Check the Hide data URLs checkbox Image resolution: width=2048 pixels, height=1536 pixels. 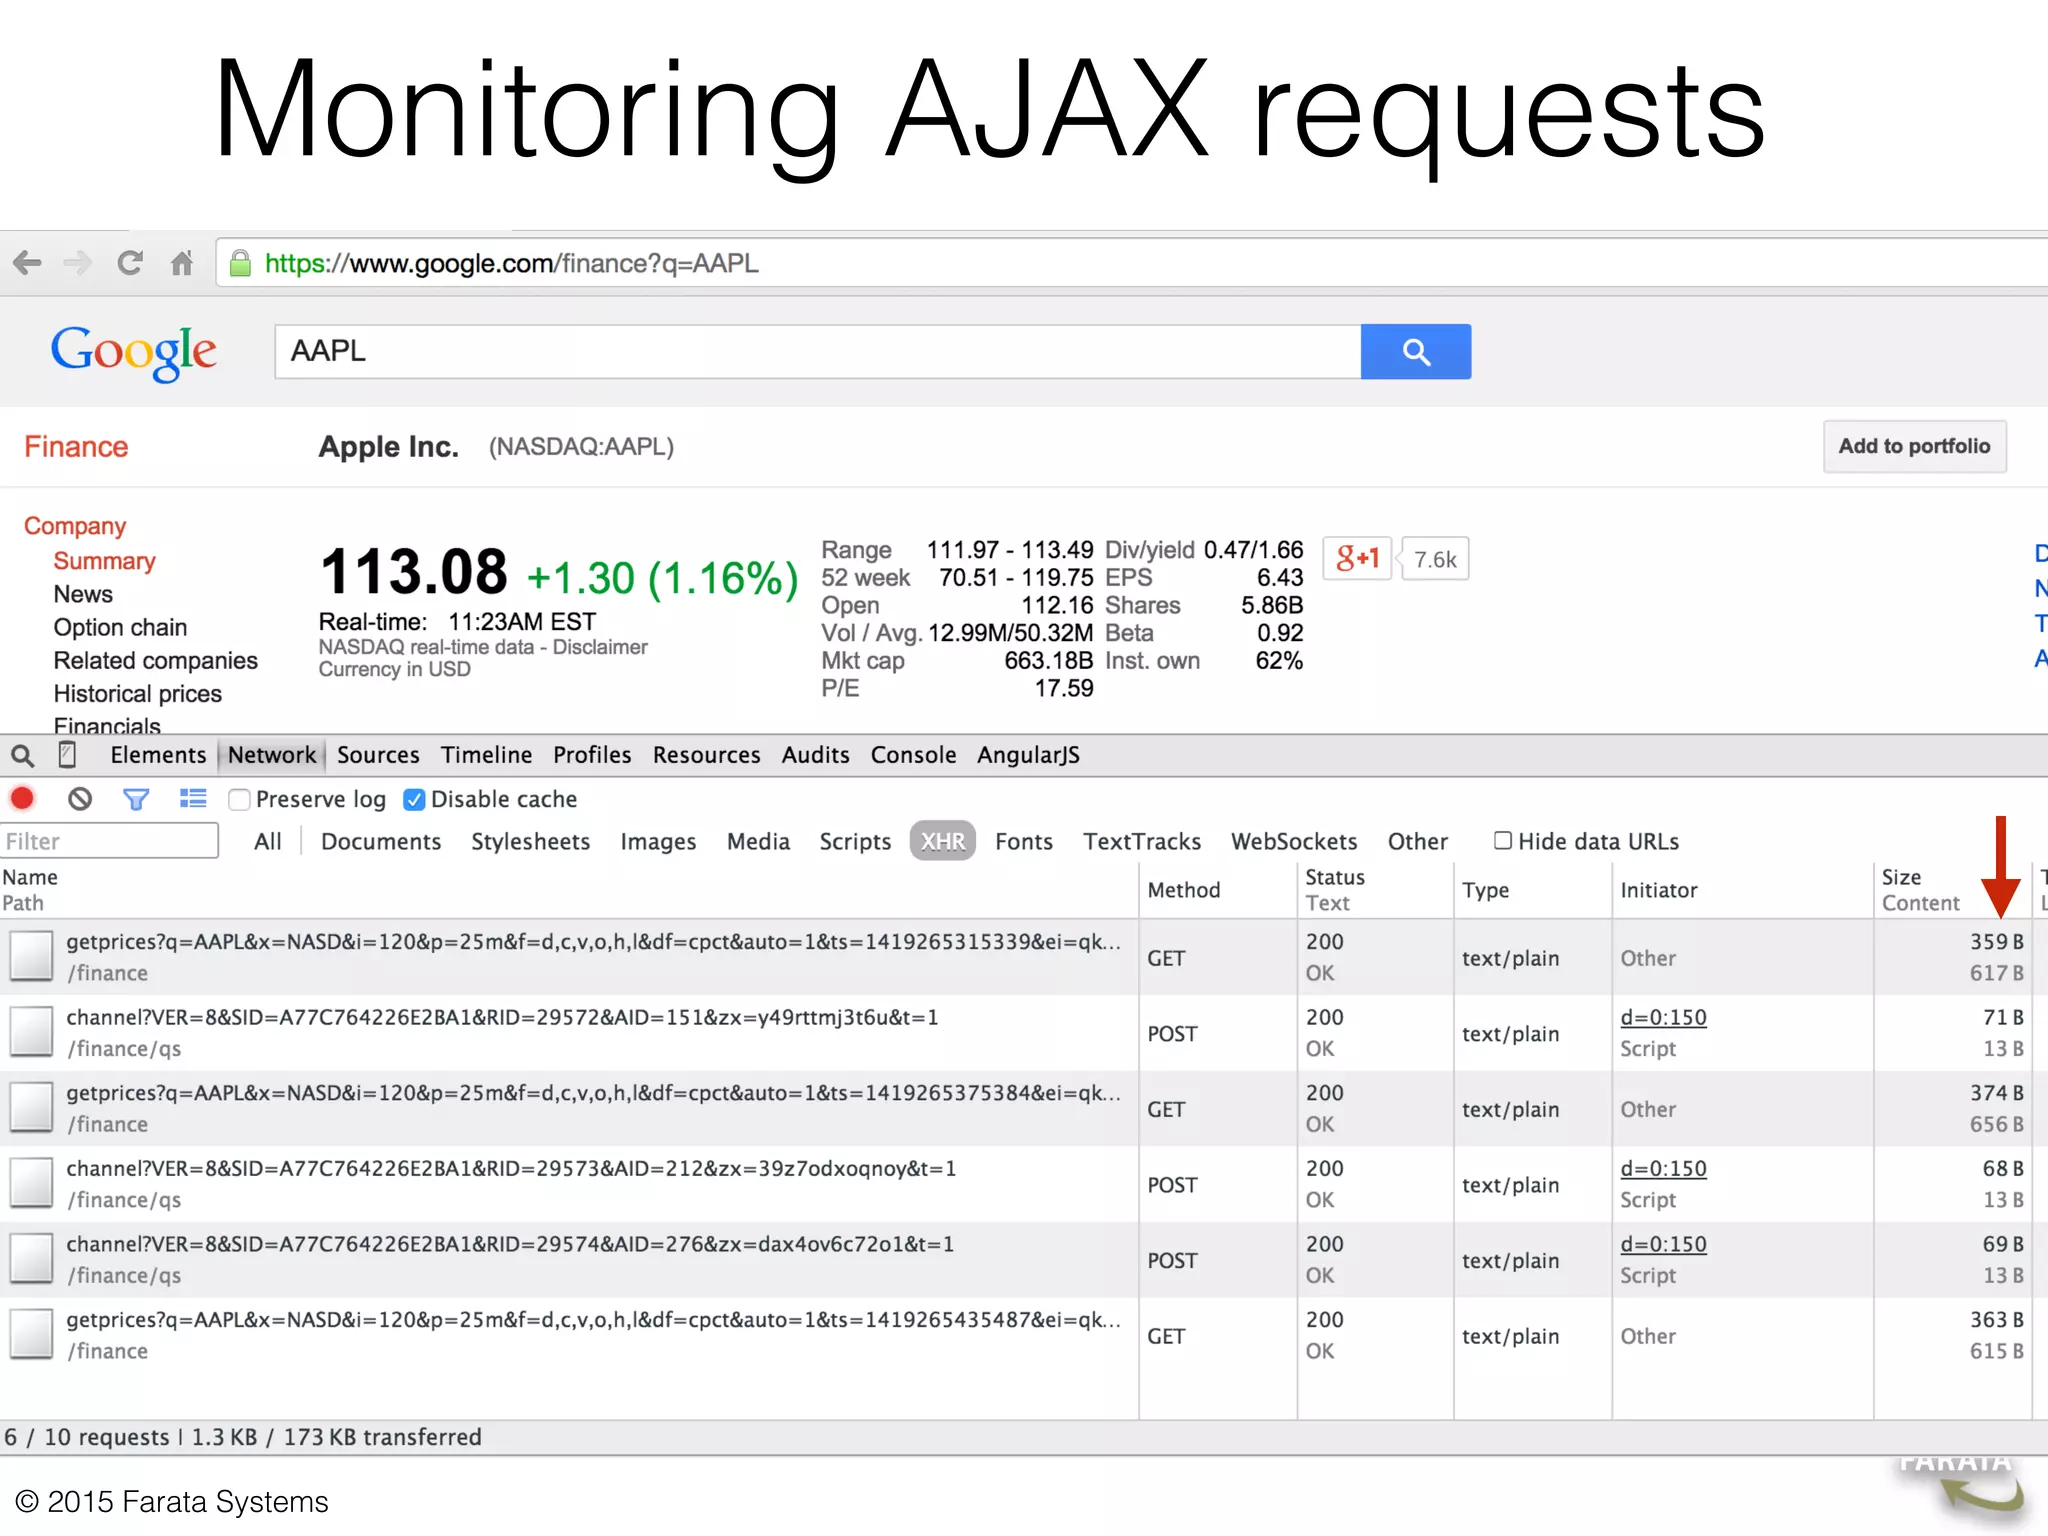click(1502, 841)
